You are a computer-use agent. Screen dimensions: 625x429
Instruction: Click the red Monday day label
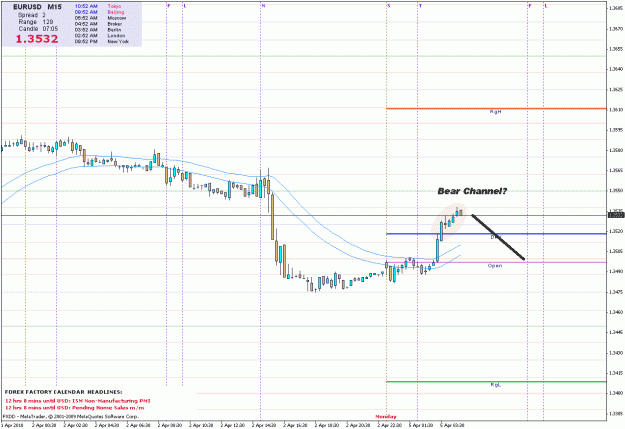[386, 417]
